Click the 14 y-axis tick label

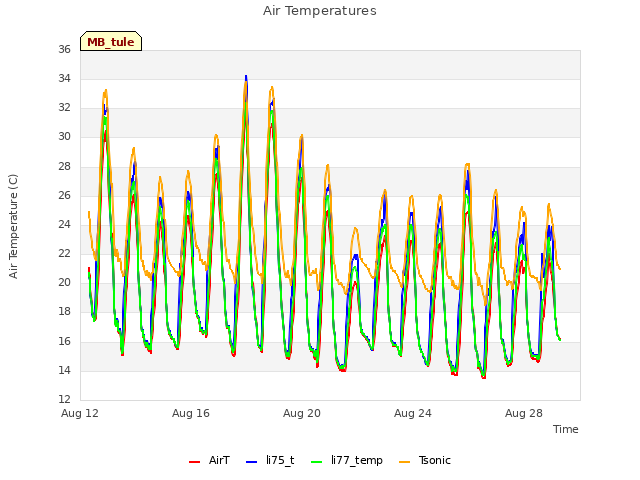64,370
